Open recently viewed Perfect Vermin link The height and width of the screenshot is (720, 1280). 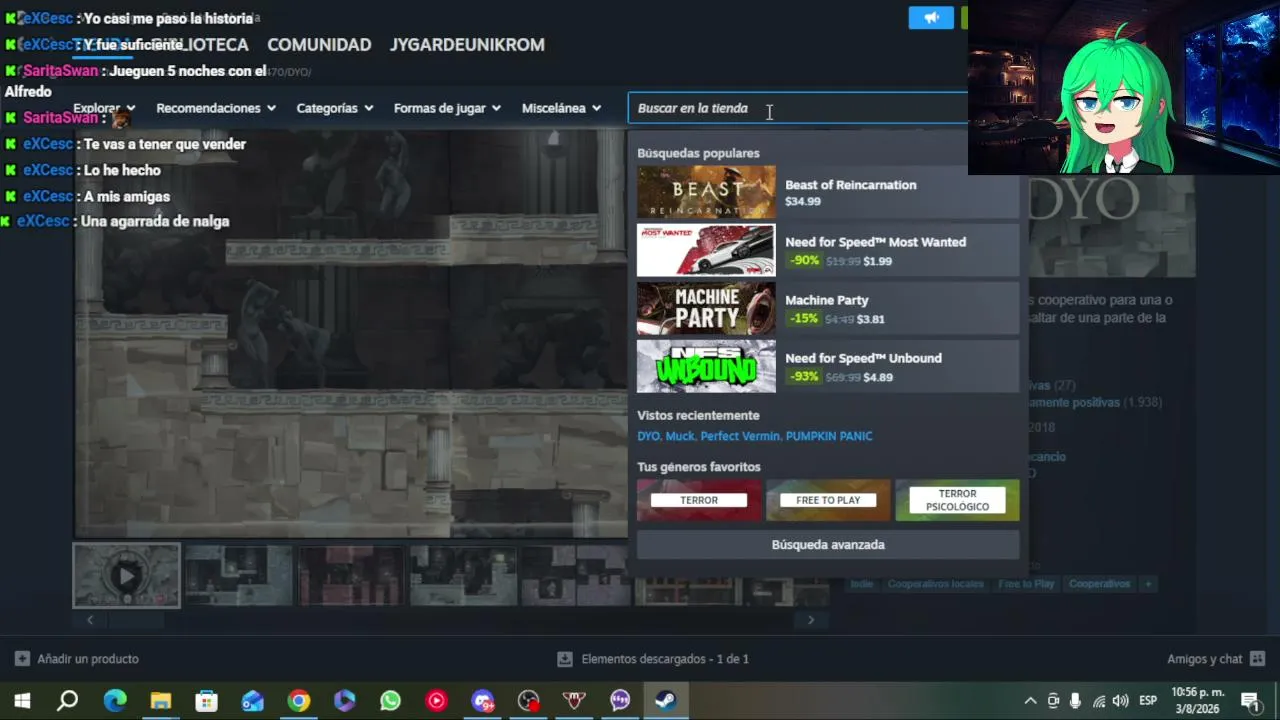pos(740,436)
